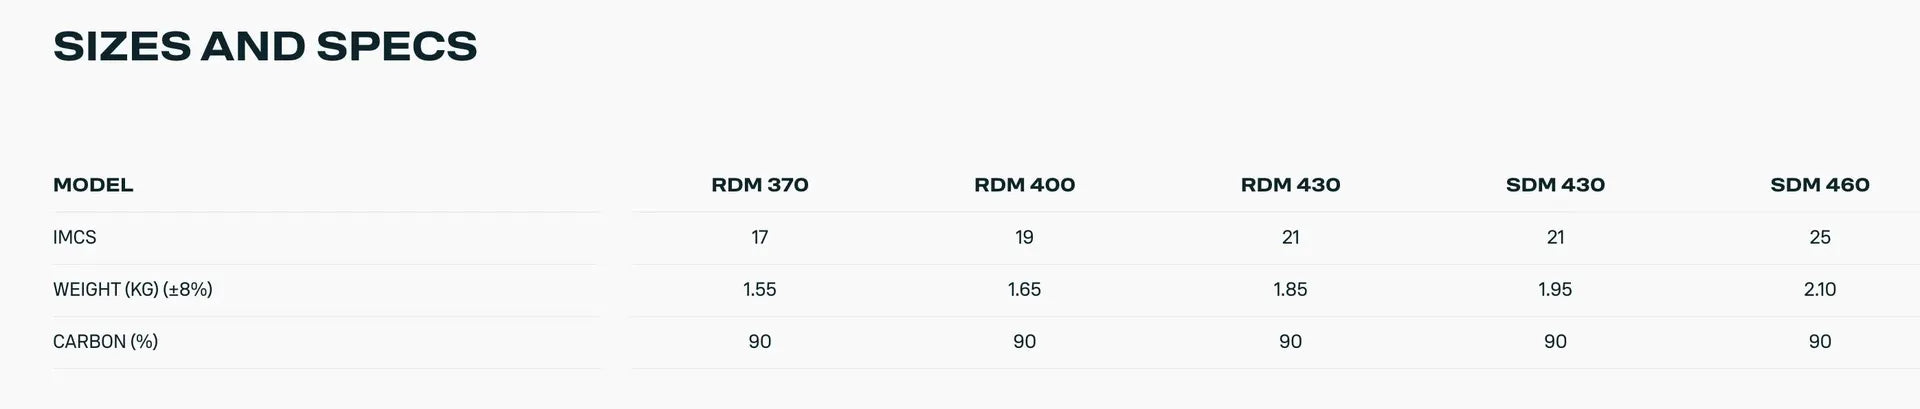The image size is (1920, 409).
Task: Select the RDM 400 column header
Action: (1024, 185)
